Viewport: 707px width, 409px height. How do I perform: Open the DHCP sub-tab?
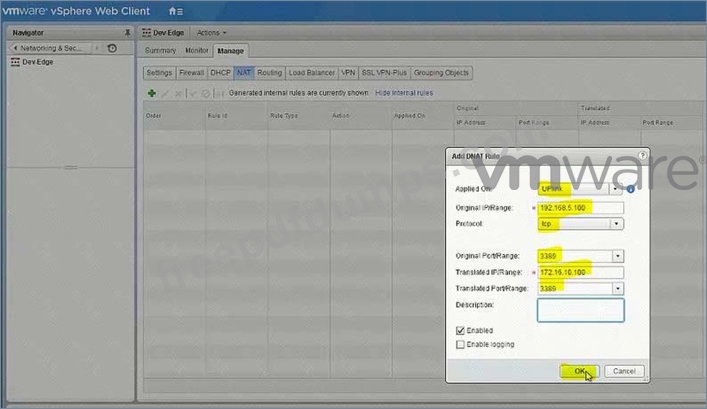pos(220,73)
